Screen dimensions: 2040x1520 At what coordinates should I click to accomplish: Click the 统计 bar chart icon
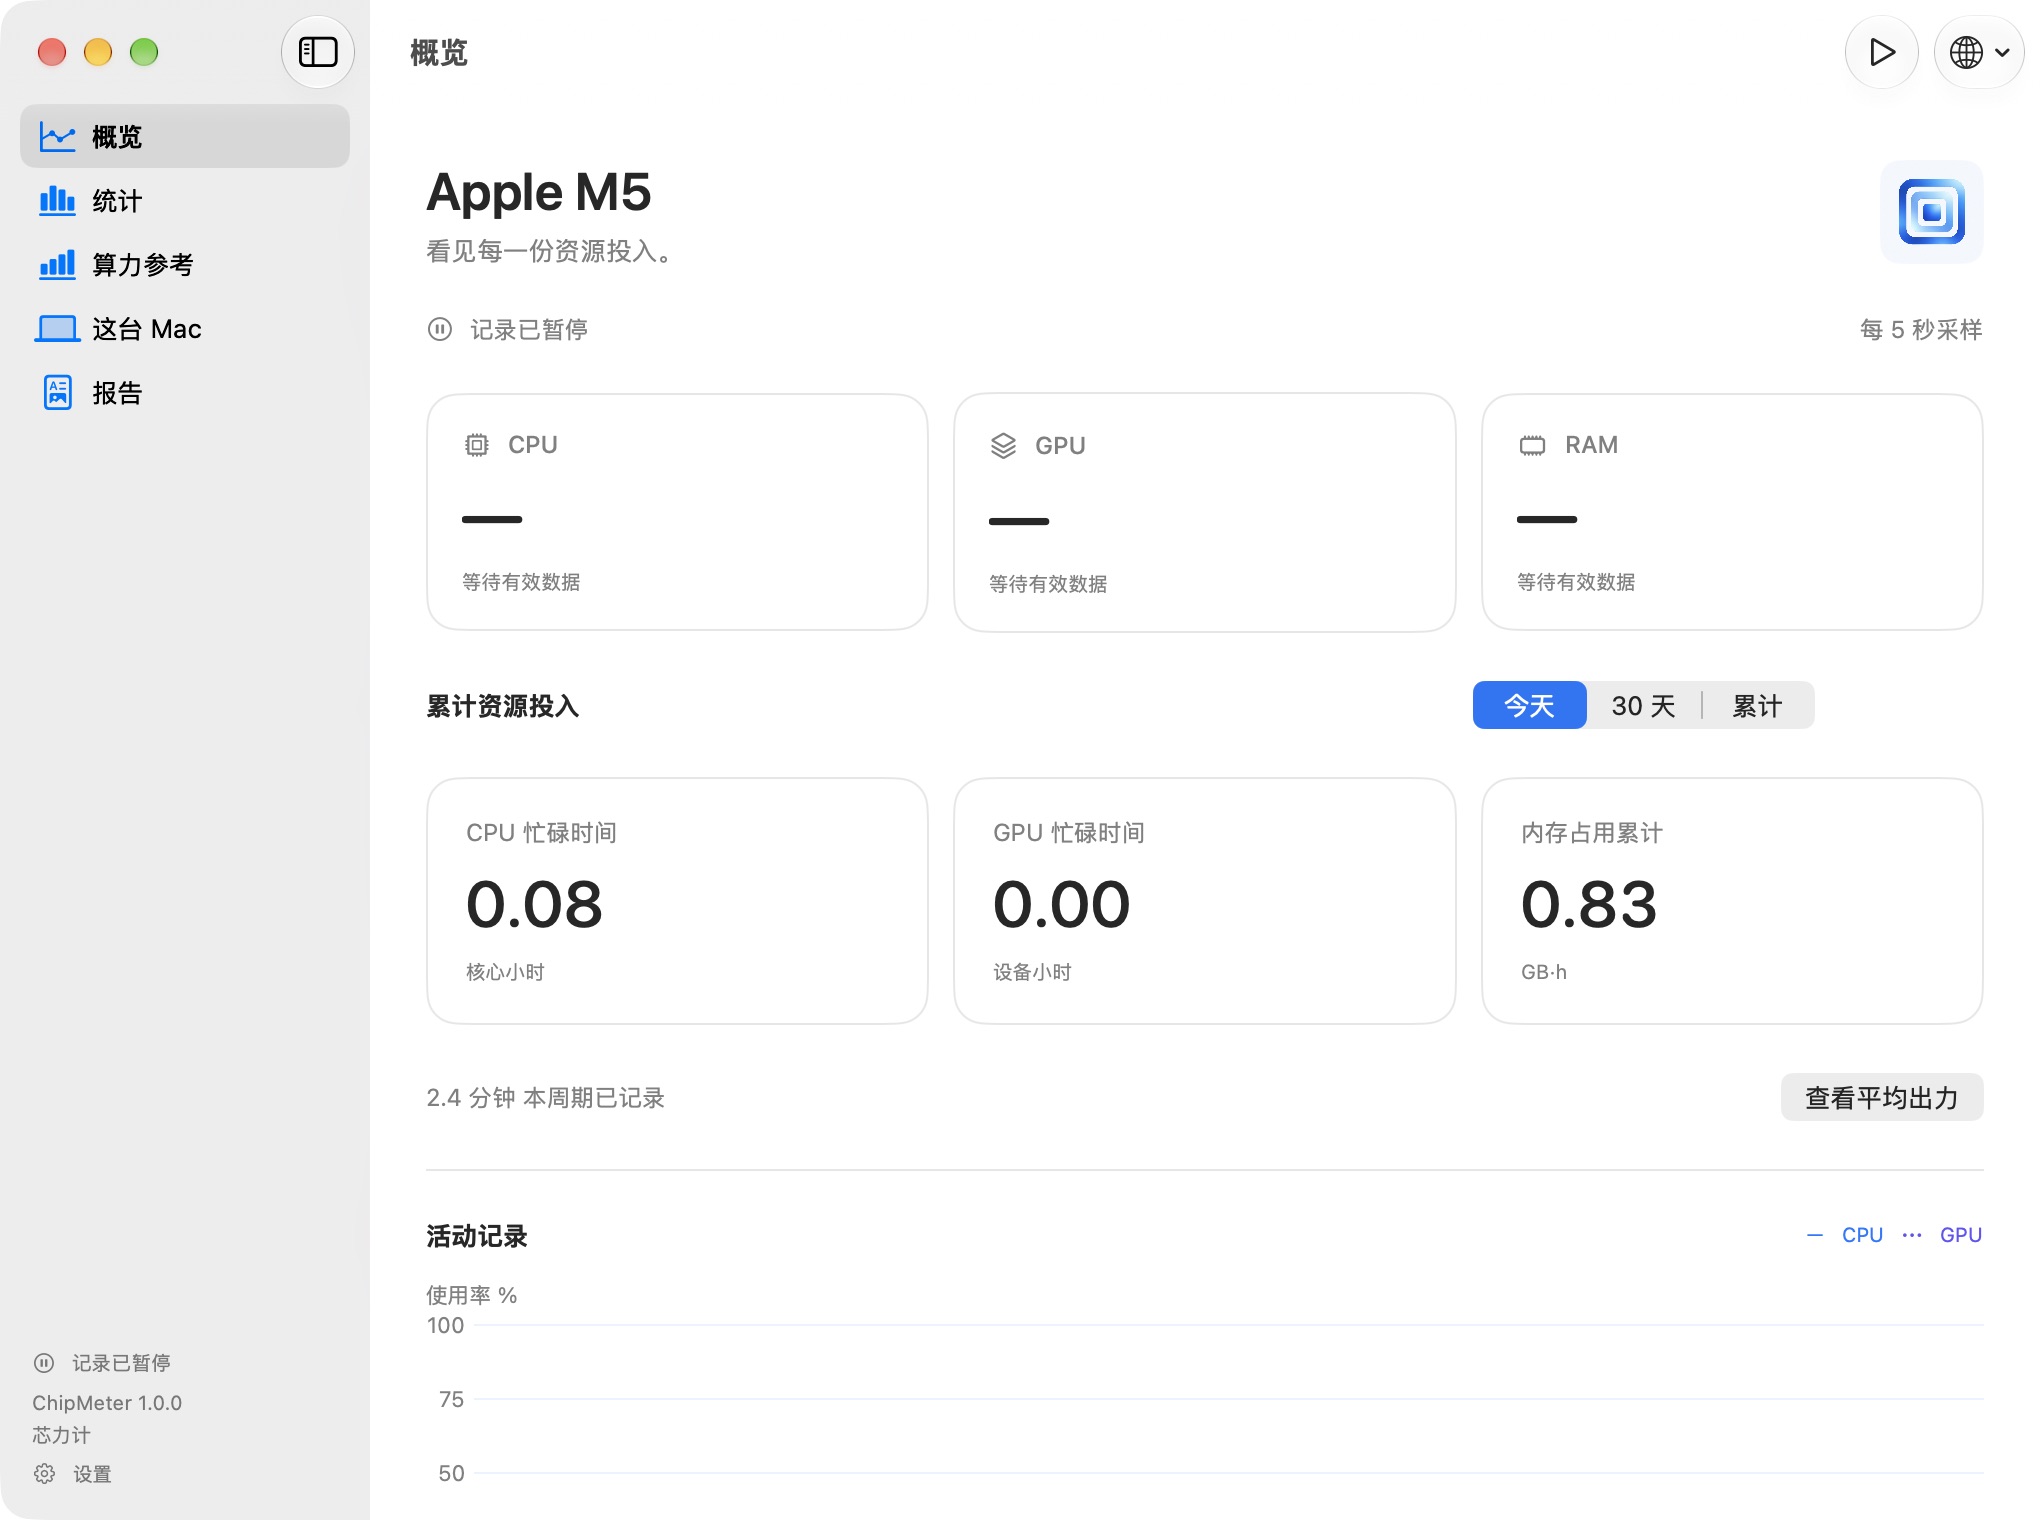[x=57, y=201]
